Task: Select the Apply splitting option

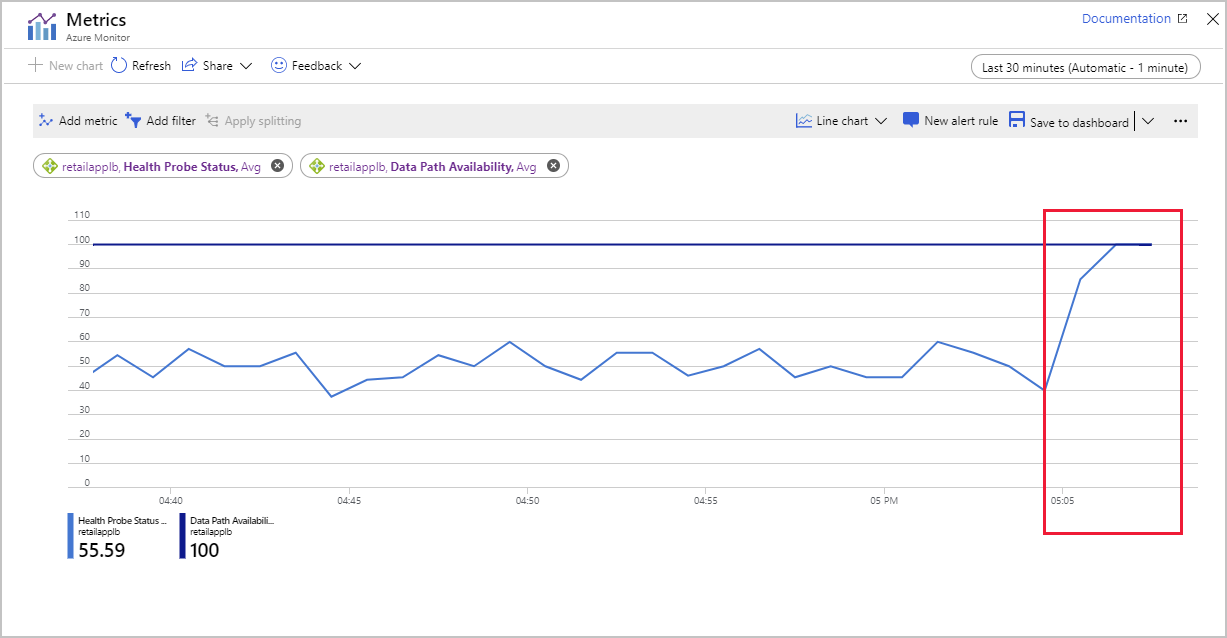Action: pyautogui.click(x=253, y=121)
